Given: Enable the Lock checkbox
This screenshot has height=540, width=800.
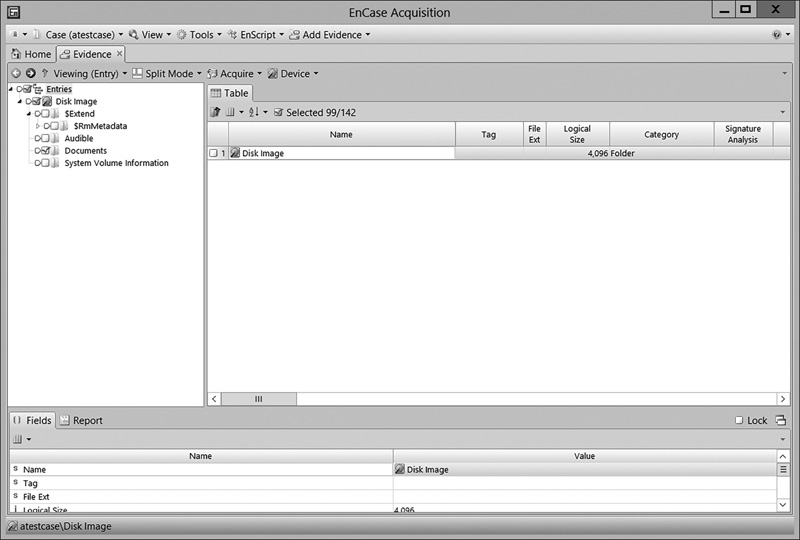Looking at the screenshot, I should tap(739, 420).
